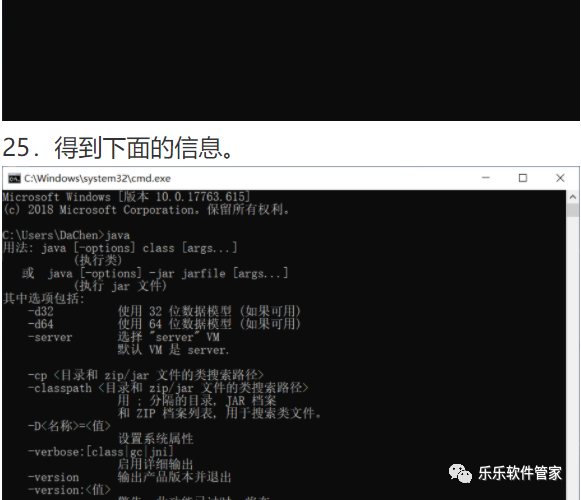
Task: Click the line 'Microsoft Windows [版本 10.0.17763.615]'
Action: (x=126, y=196)
